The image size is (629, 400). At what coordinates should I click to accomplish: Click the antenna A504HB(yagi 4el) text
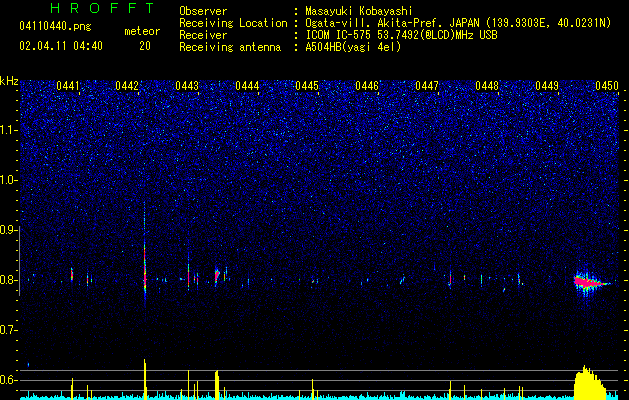(x=353, y=47)
